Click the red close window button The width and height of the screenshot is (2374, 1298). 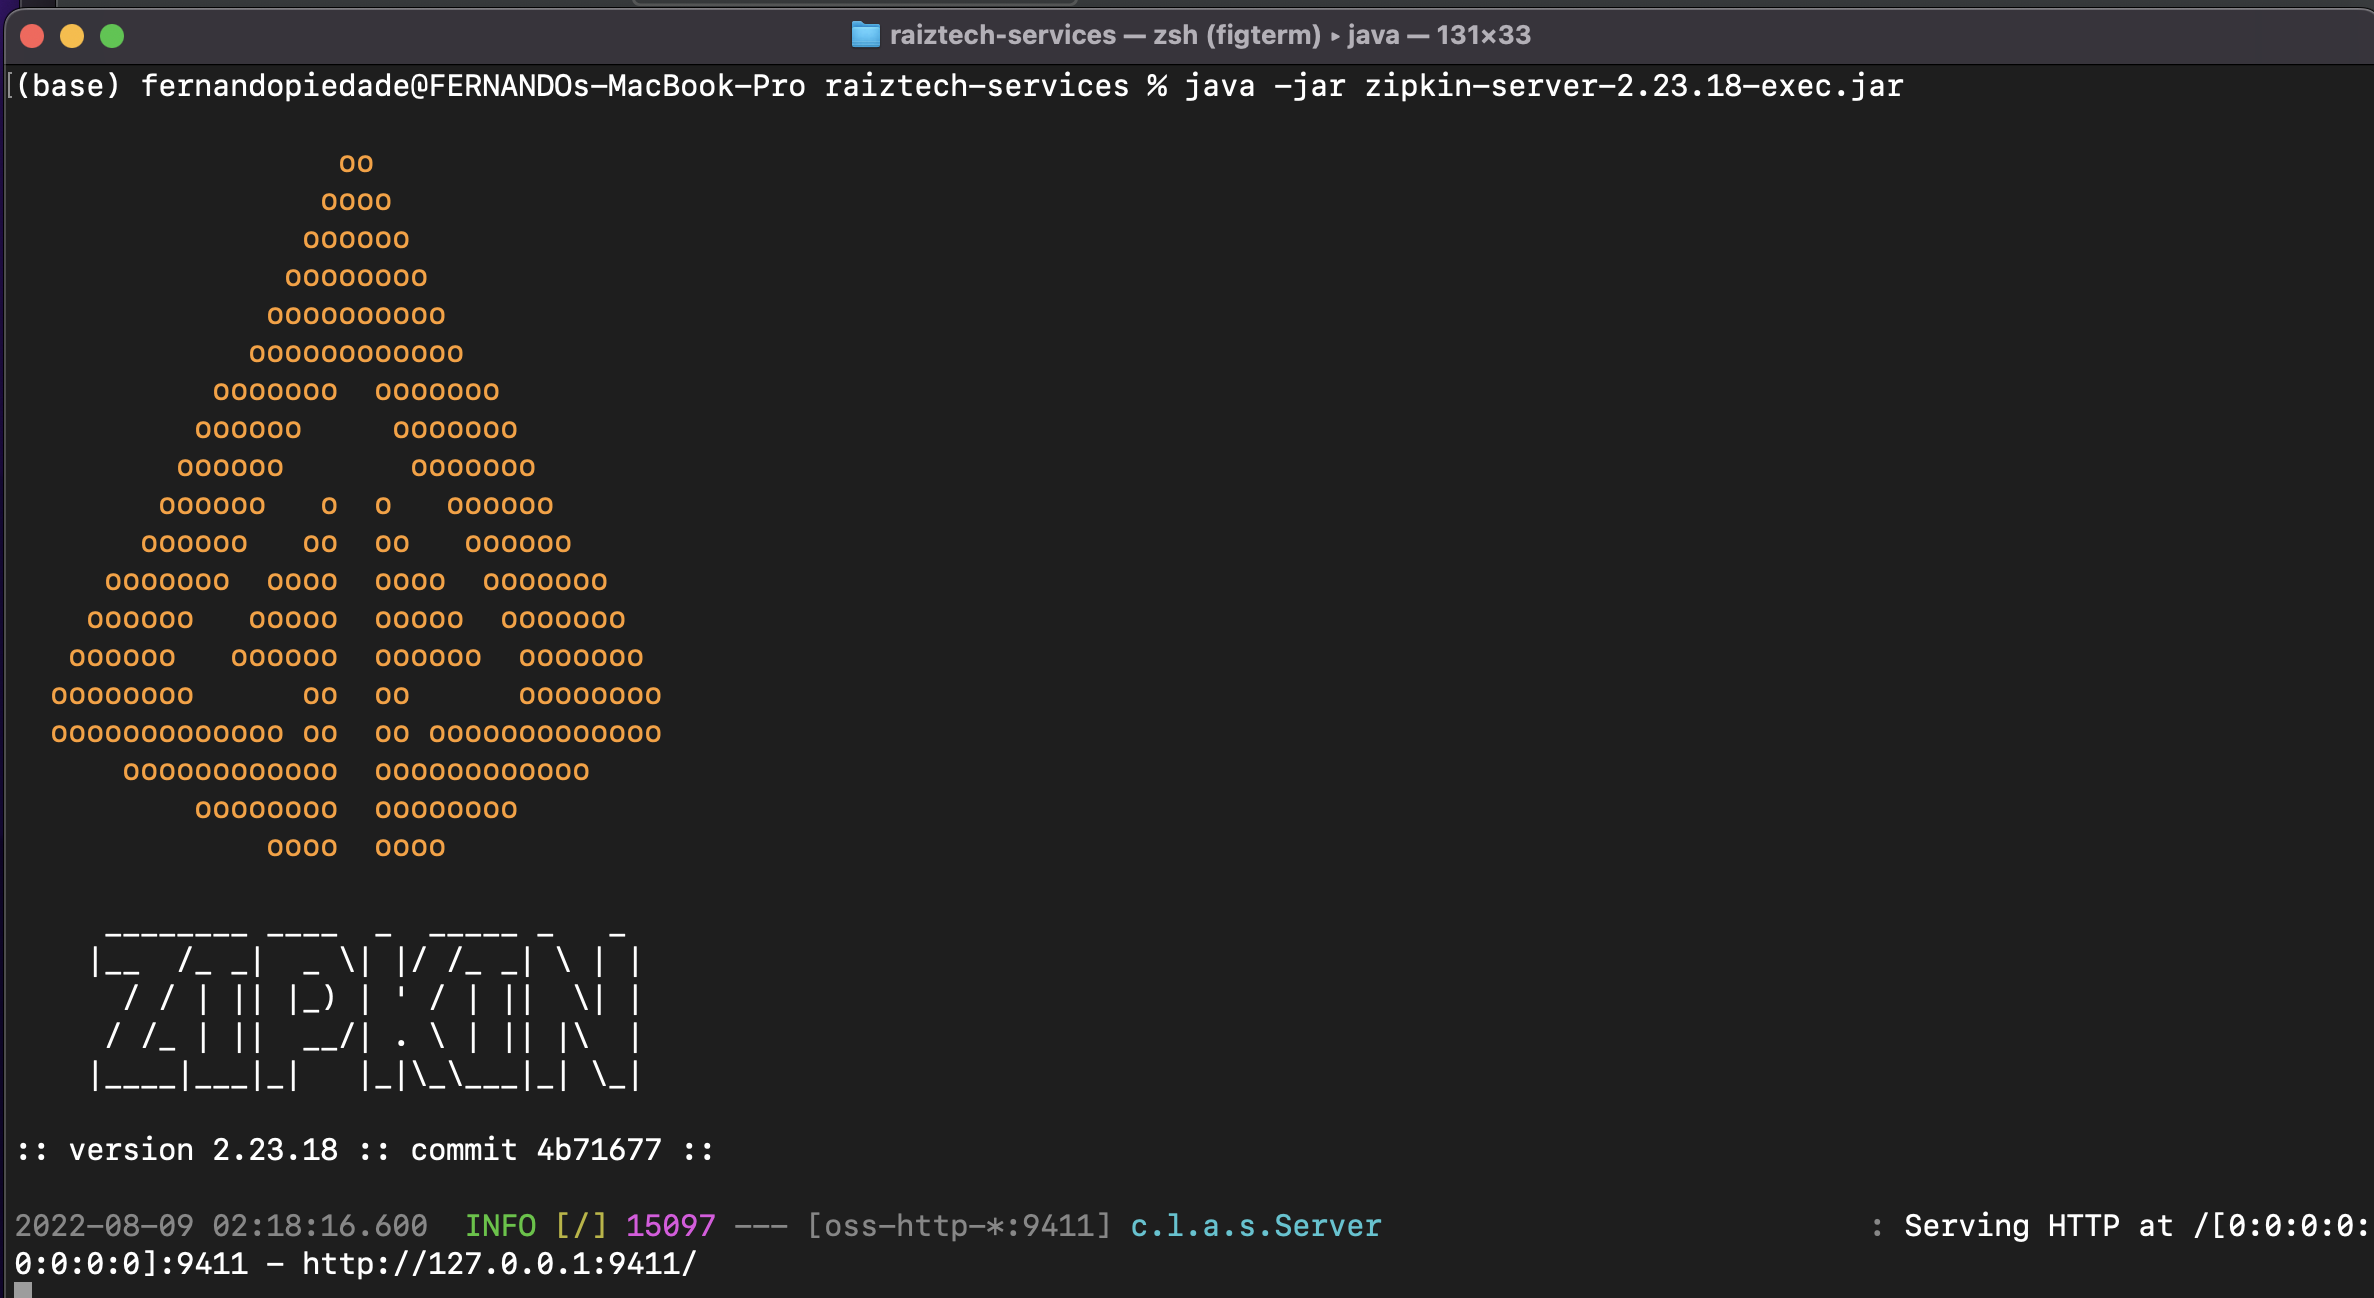point(32,36)
